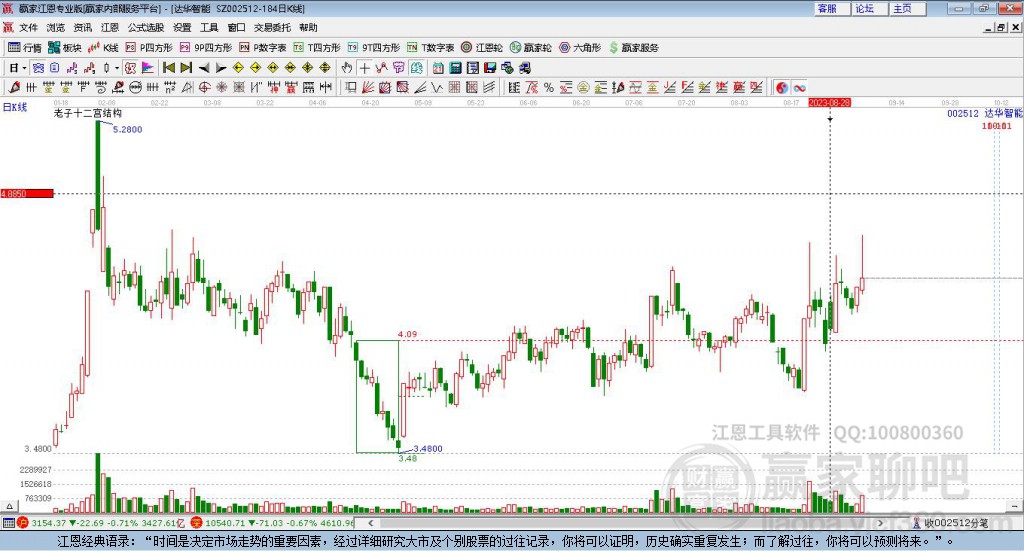Select the zigzag wave line tool
The image size is (1024, 551).
(436, 87)
